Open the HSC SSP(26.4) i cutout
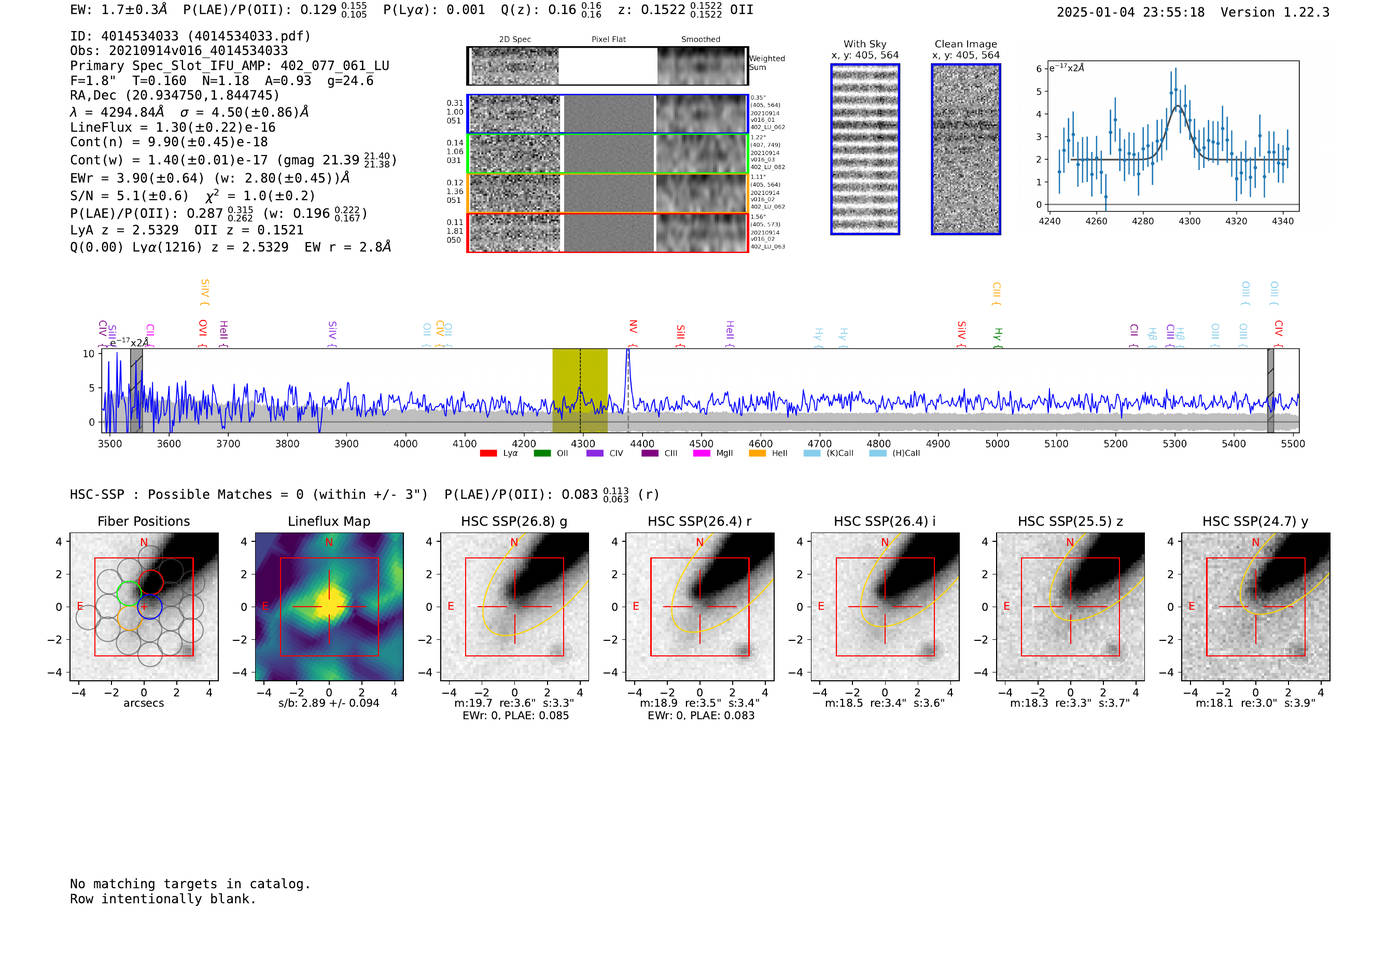This screenshot has height=953, width=1400. 885,607
